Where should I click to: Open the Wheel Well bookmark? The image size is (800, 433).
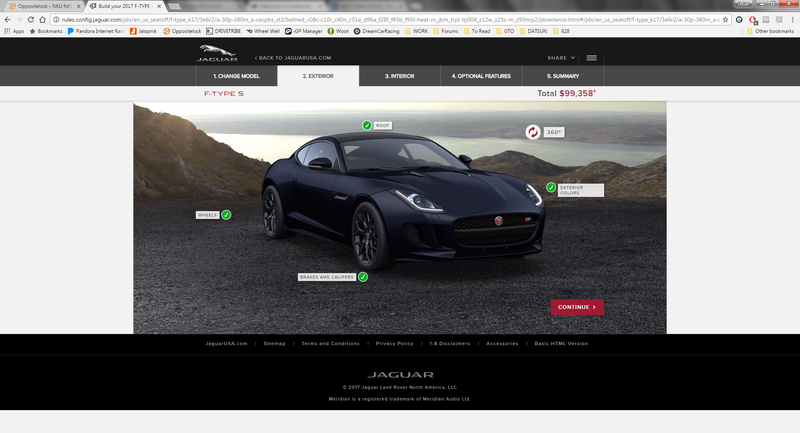pyautogui.click(x=263, y=31)
